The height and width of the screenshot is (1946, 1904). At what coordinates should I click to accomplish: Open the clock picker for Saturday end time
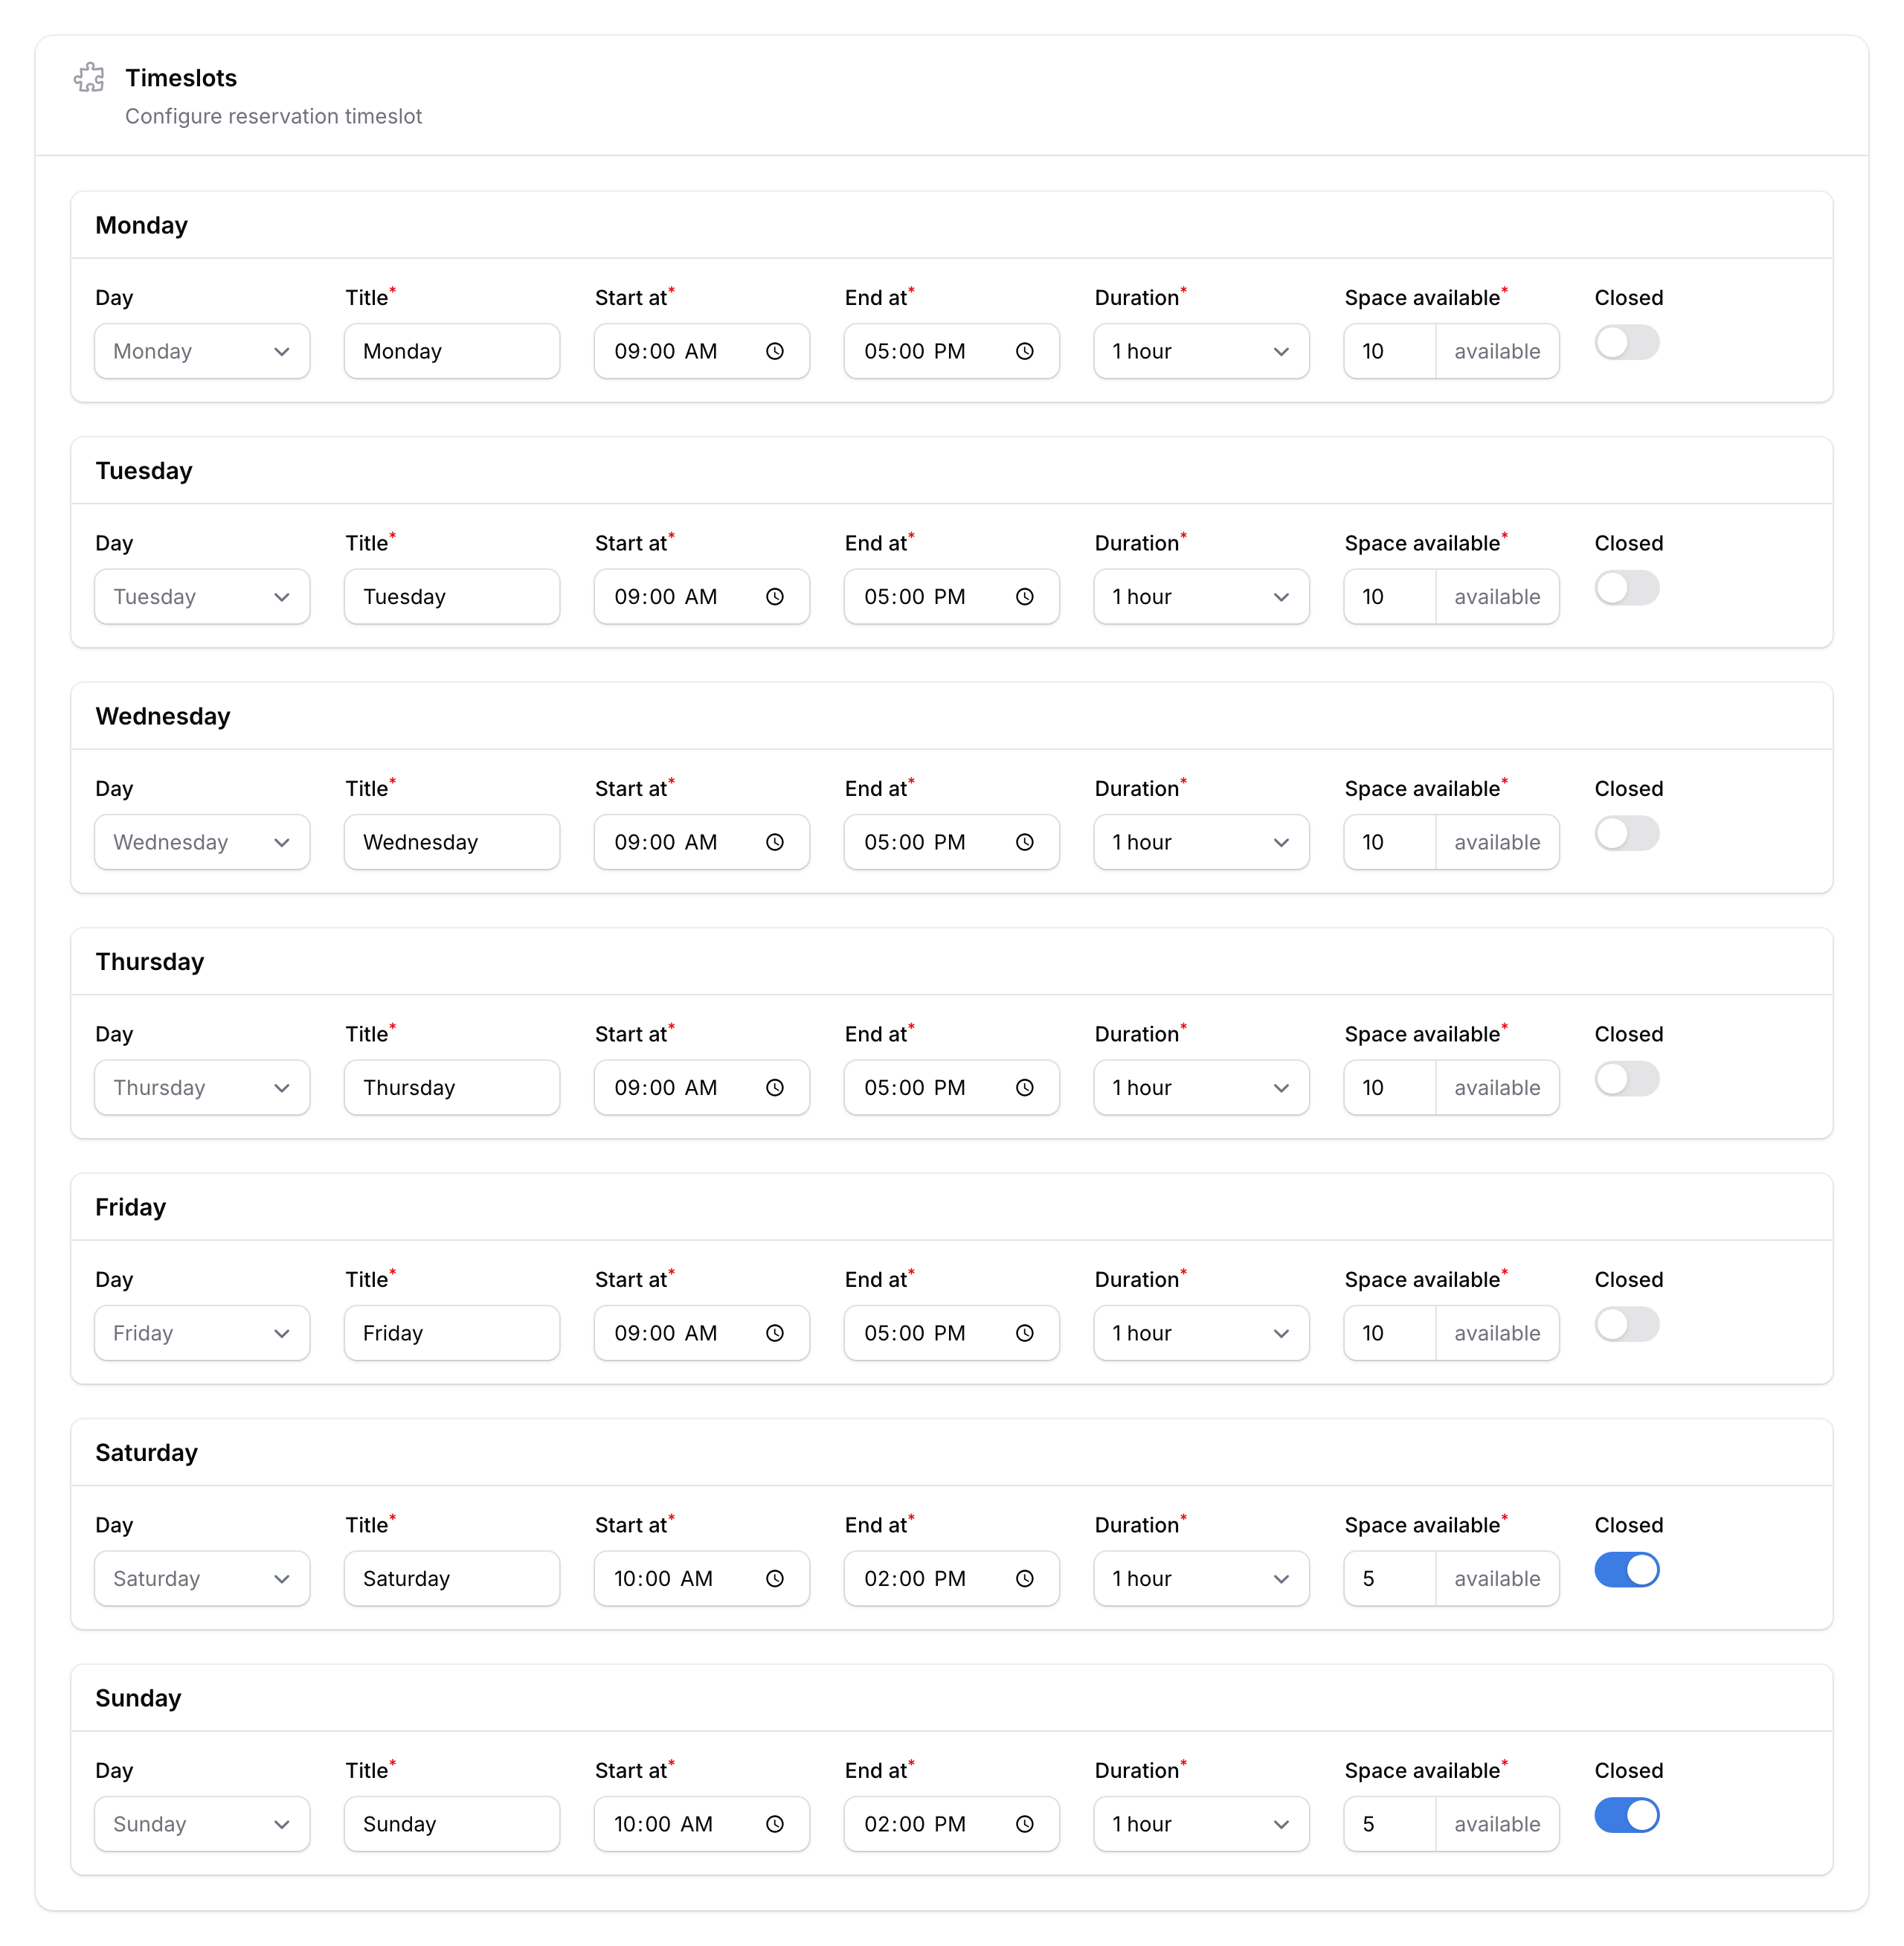[1025, 1578]
